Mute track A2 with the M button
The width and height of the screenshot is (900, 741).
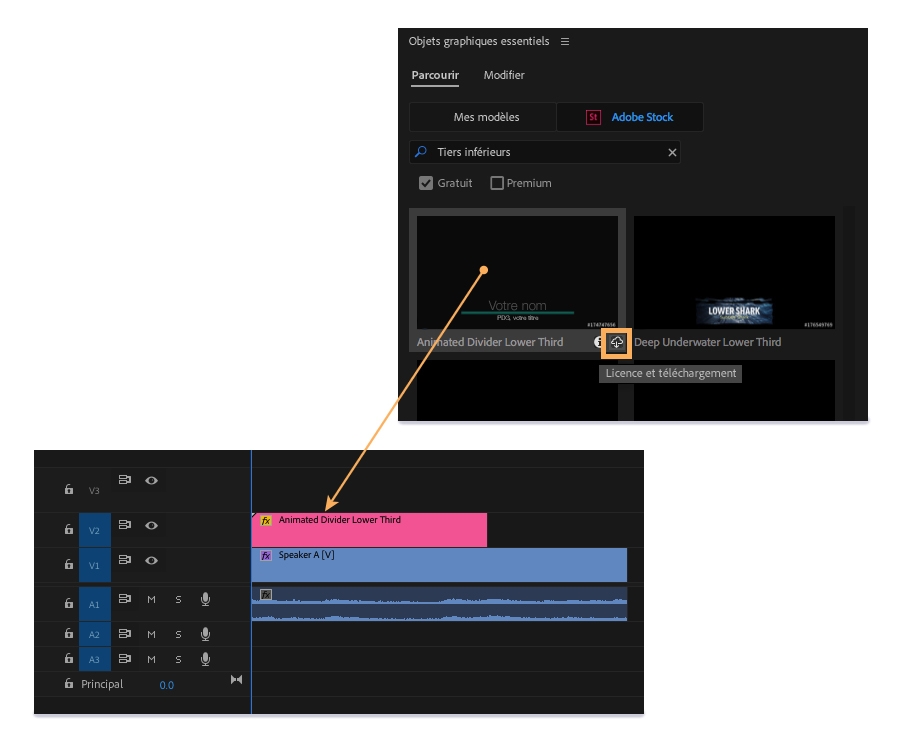[152, 632]
